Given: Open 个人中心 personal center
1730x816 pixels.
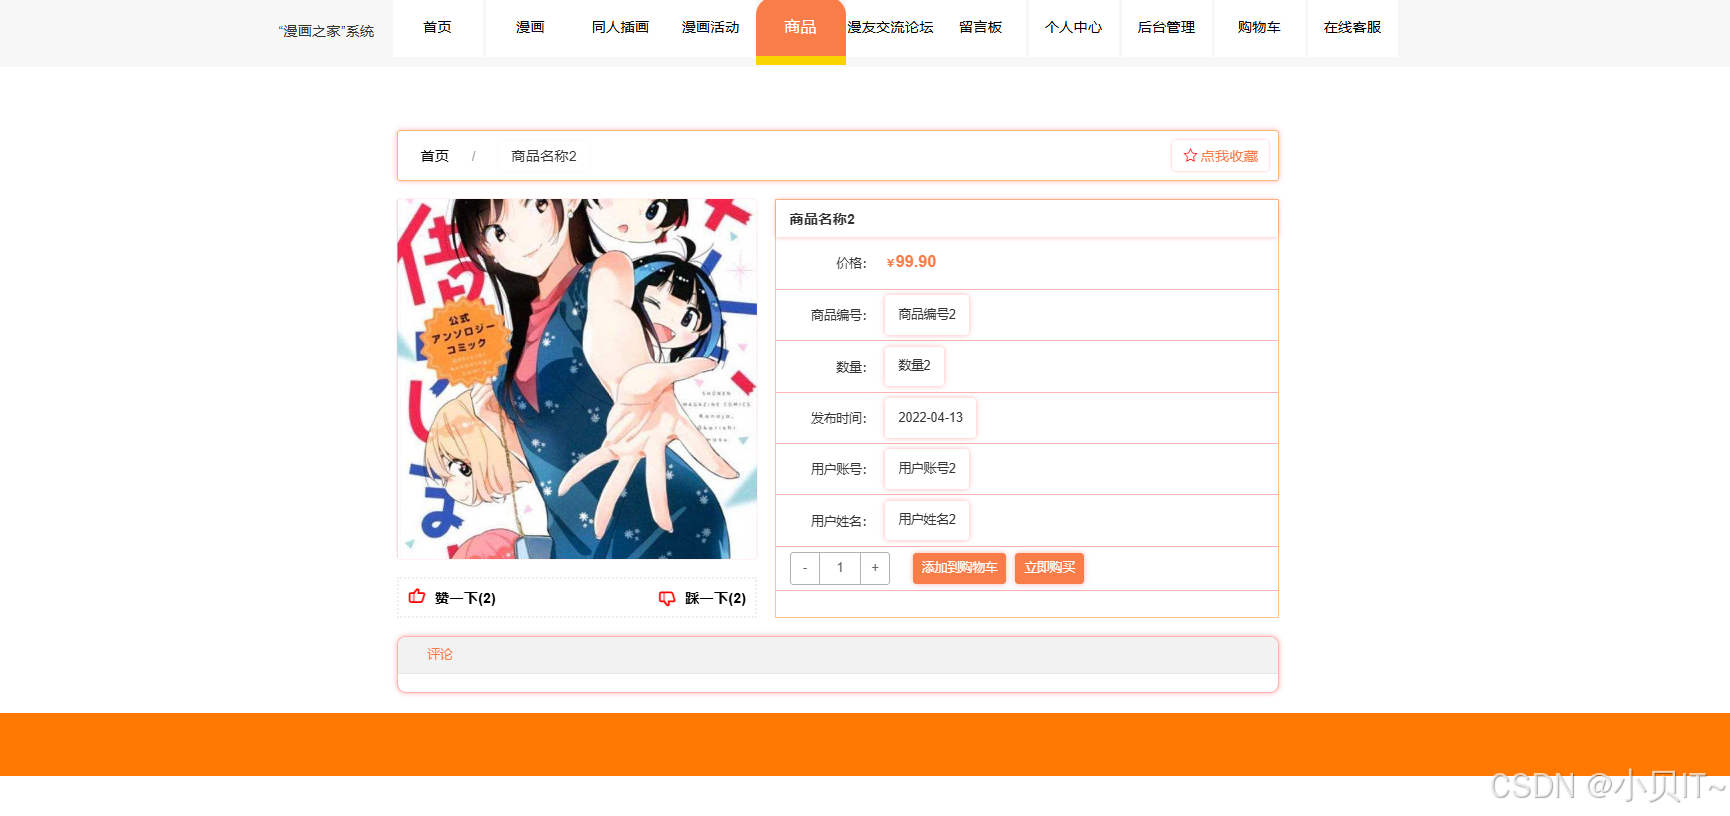Looking at the screenshot, I should click(1073, 28).
